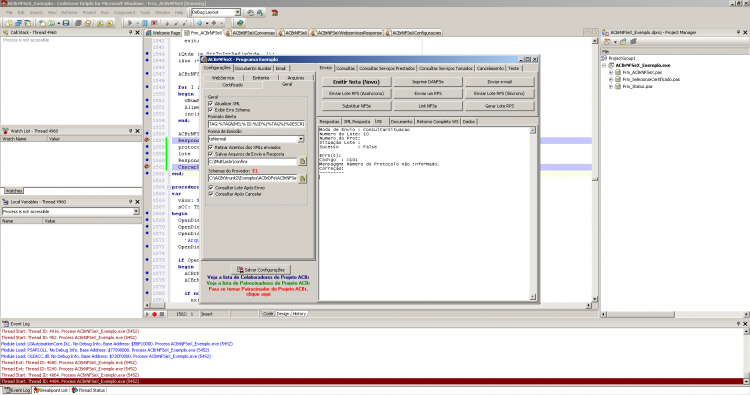Switch to the Consultas tab

tap(345, 68)
